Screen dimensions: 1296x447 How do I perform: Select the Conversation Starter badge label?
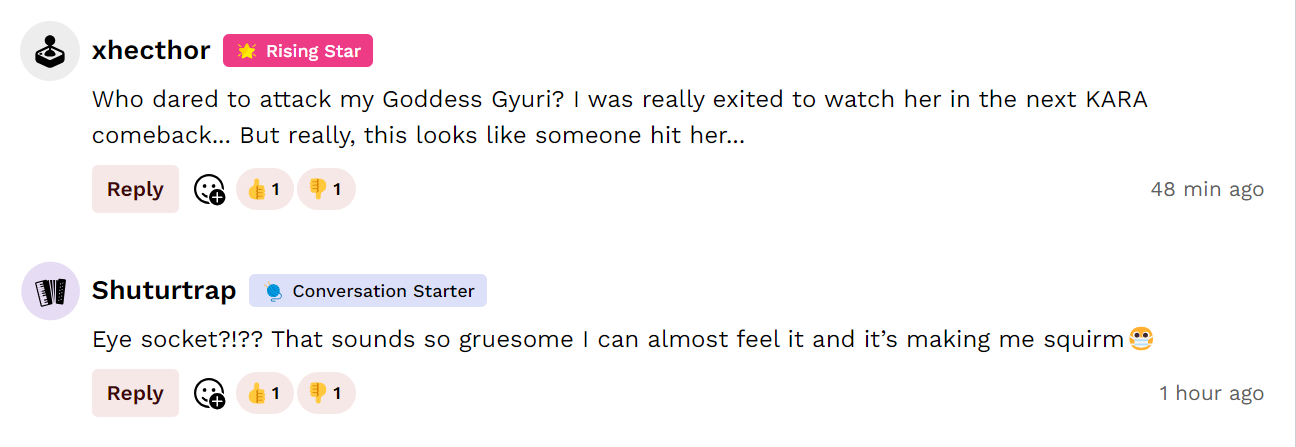click(x=383, y=291)
